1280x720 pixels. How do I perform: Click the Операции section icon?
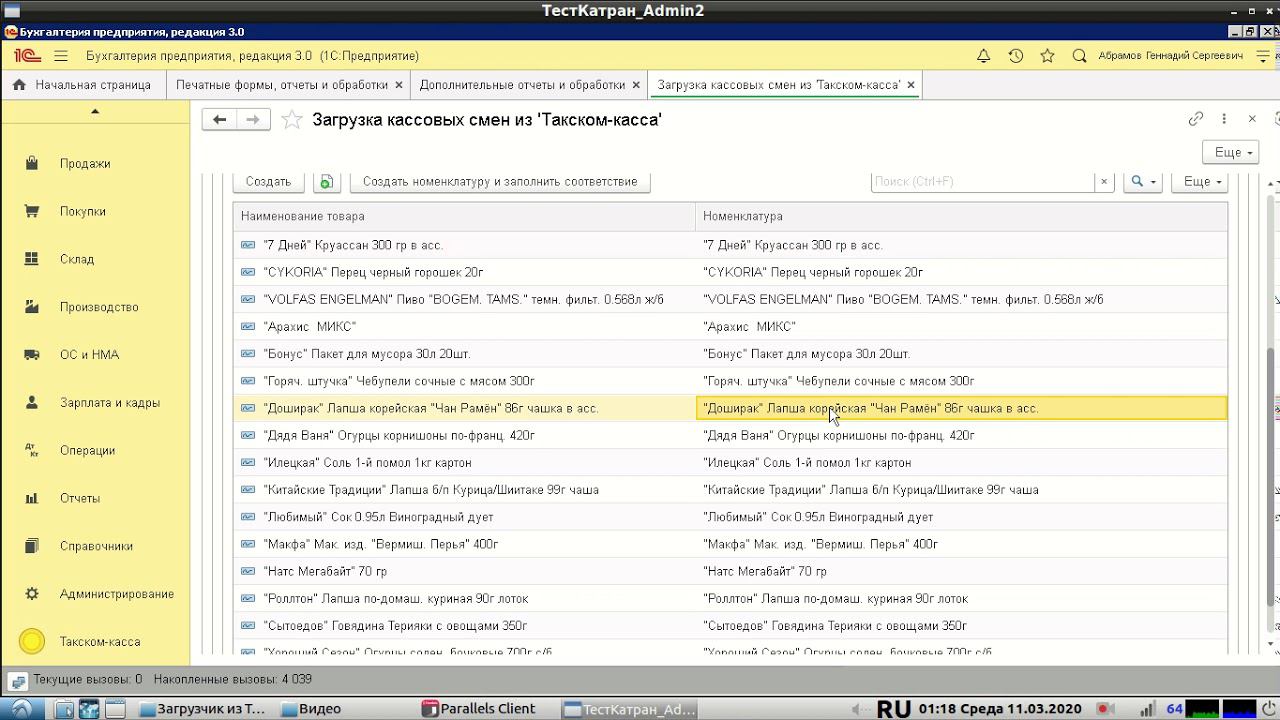31,451
